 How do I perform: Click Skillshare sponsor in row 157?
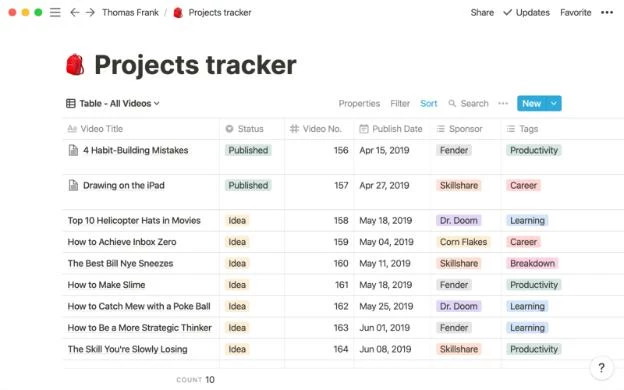click(x=458, y=185)
